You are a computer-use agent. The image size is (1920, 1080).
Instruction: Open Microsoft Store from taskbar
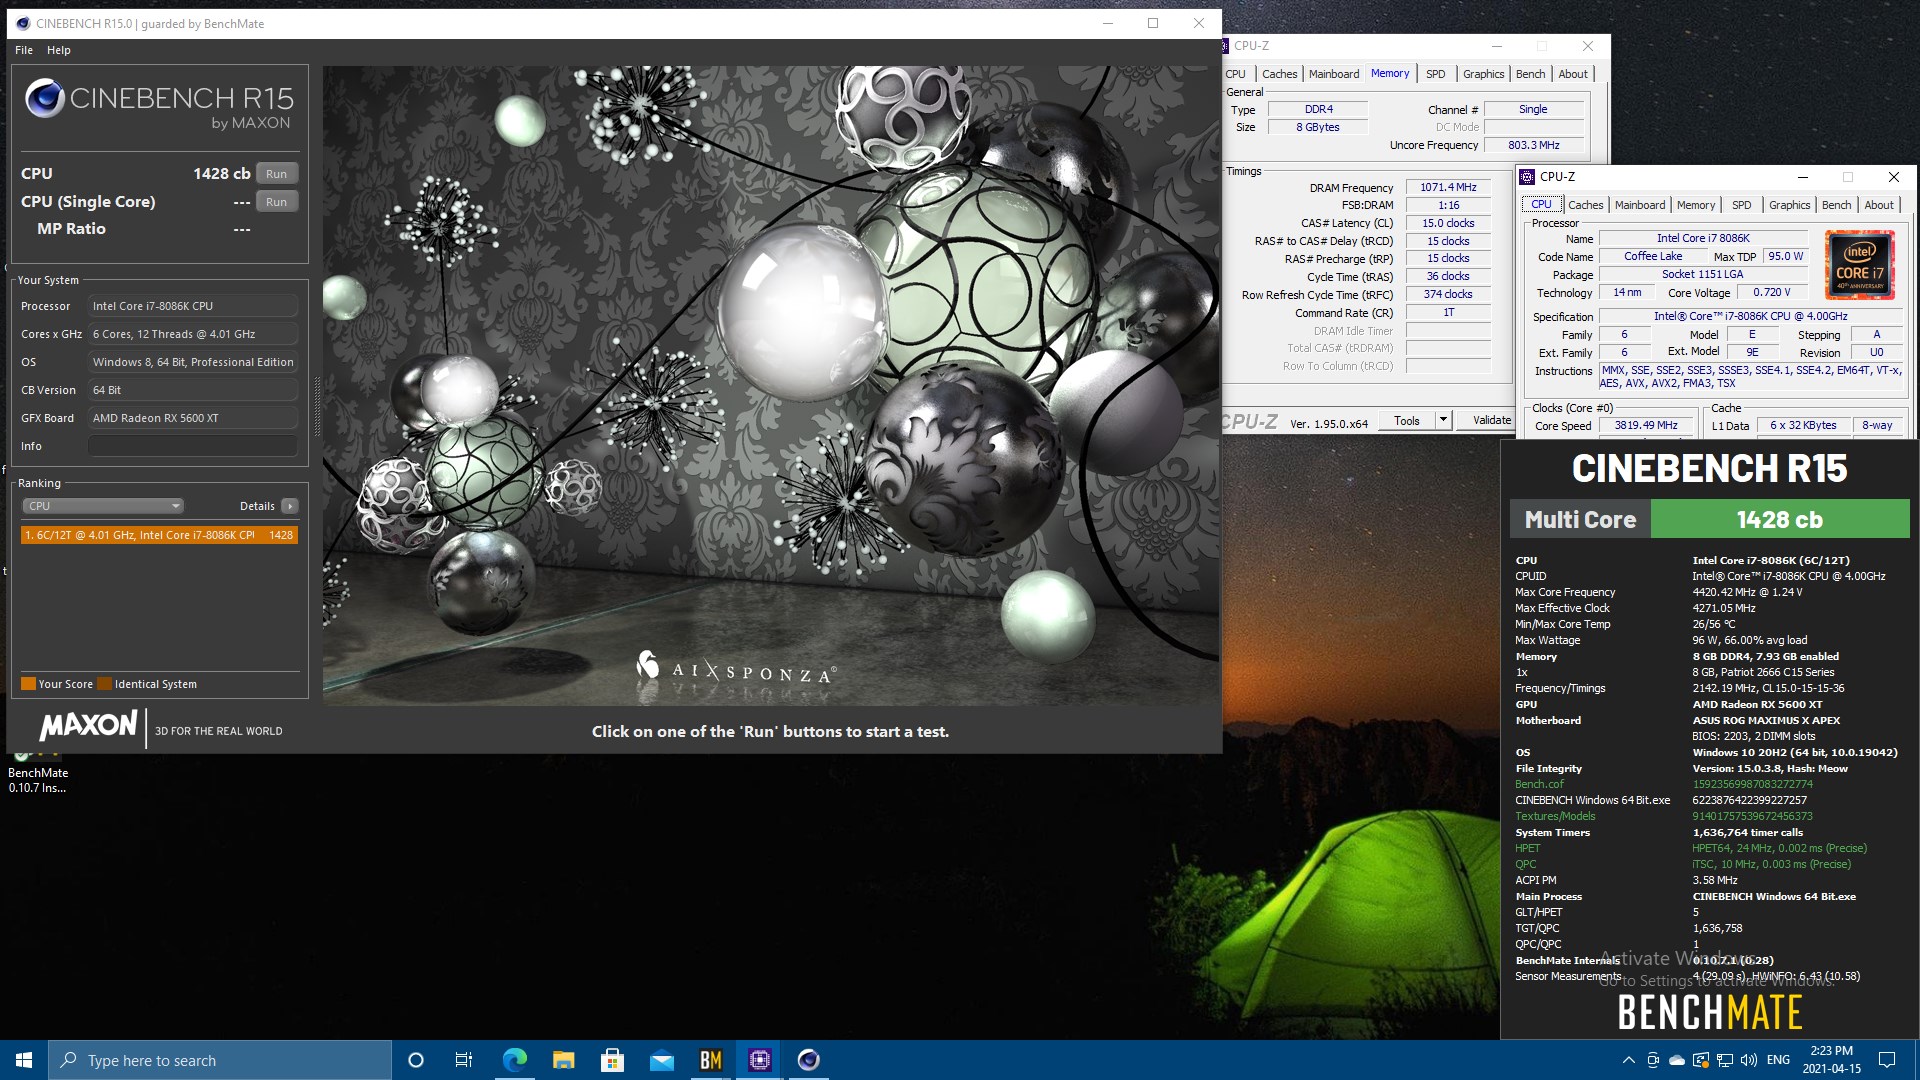coord(612,1060)
